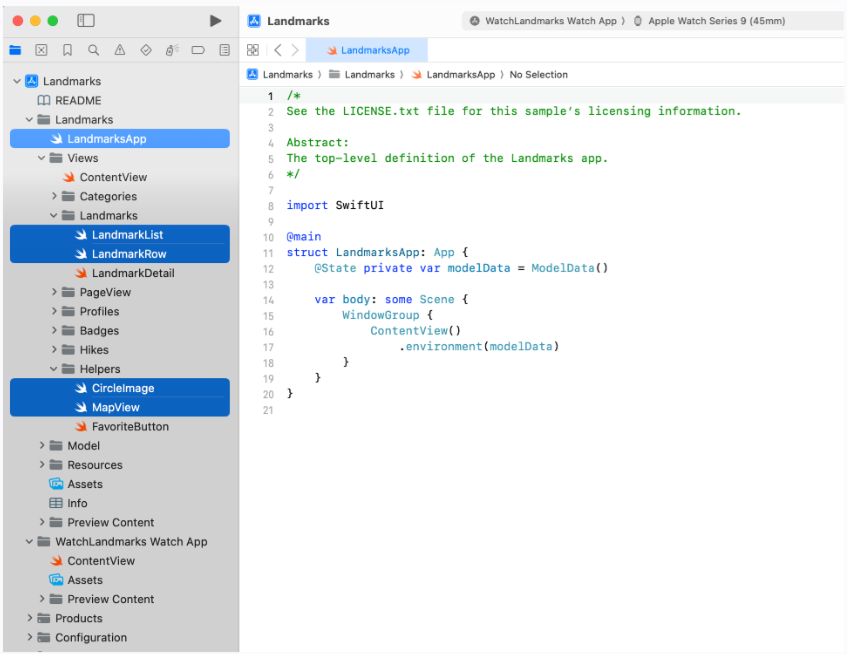Screen dimensions: 847x654
Task: Expand the Configuration folder
Action: coord(29,637)
